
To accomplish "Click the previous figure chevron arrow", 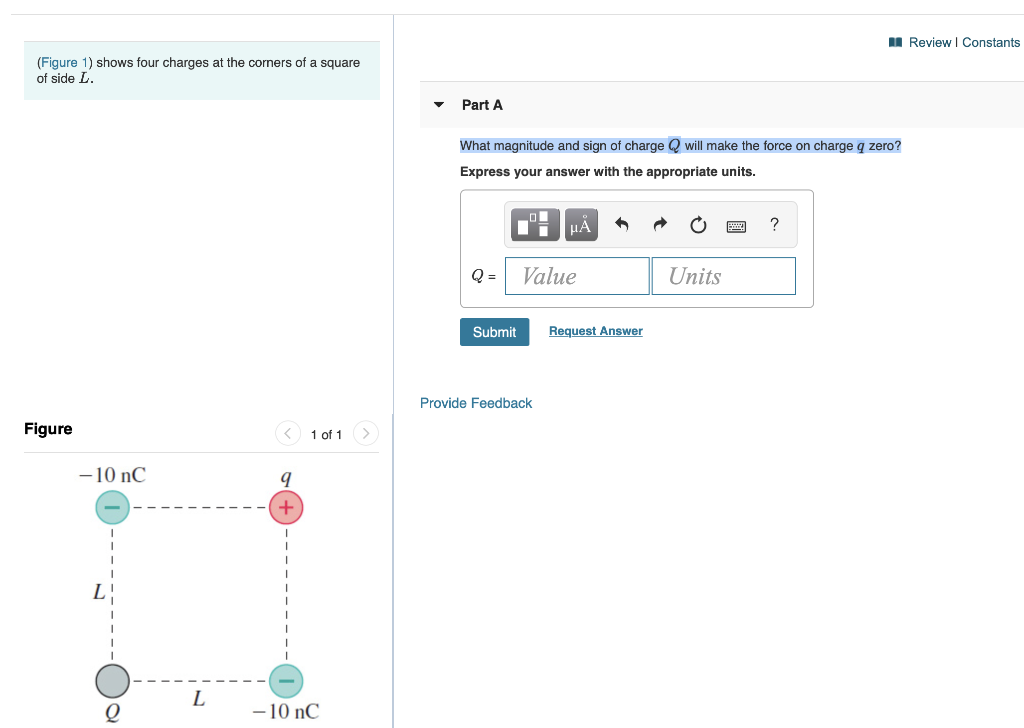I will (x=288, y=434).
